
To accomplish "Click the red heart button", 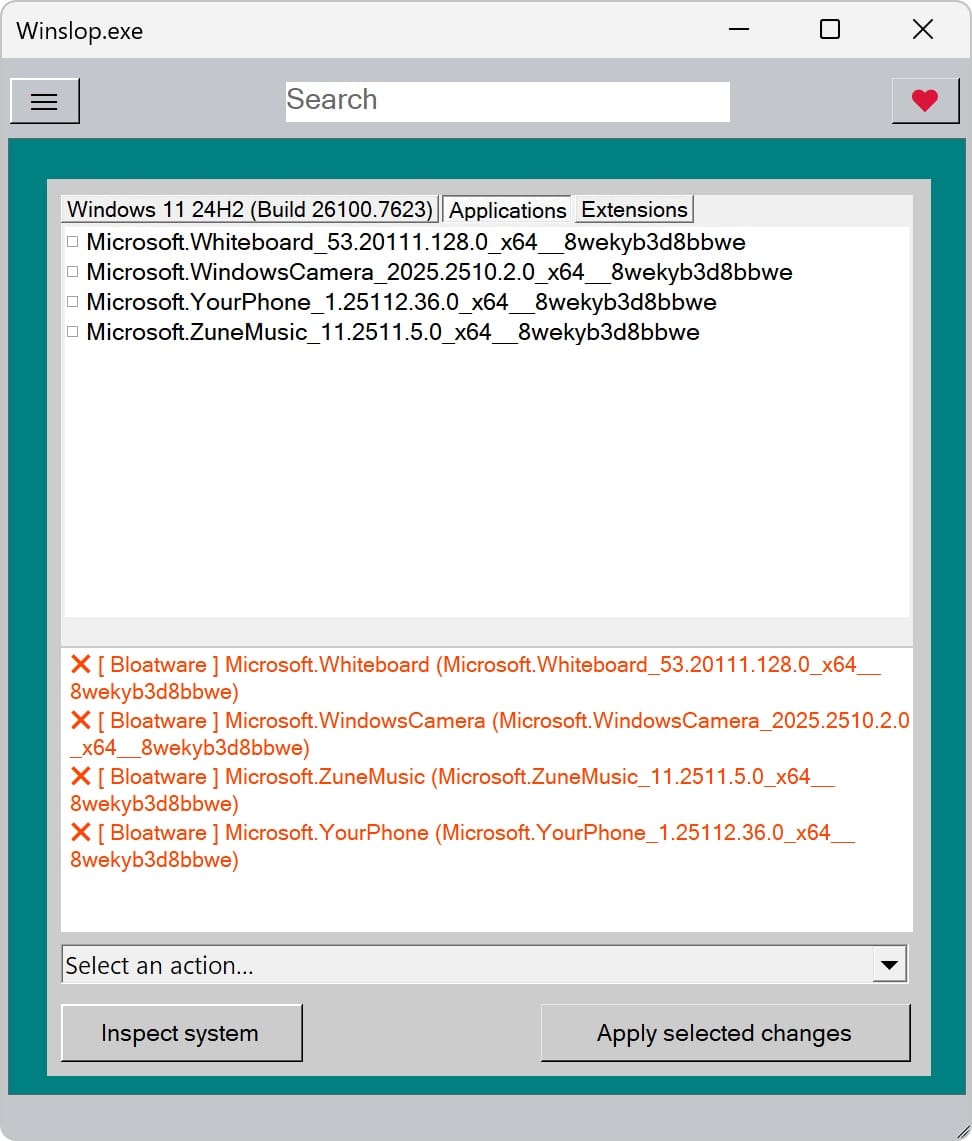I will click(925, 100).
